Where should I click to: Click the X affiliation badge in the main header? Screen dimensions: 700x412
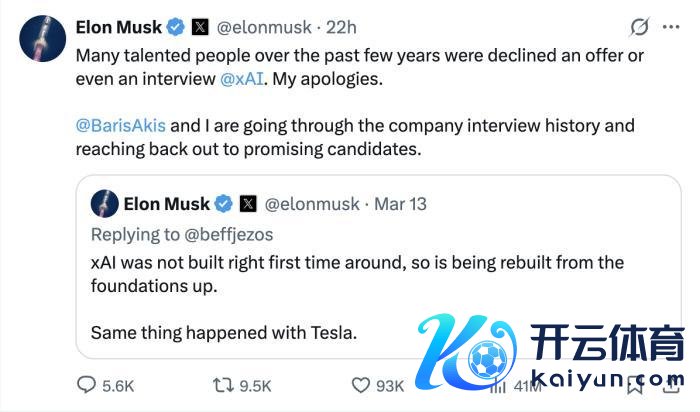[x=200, y=26]
